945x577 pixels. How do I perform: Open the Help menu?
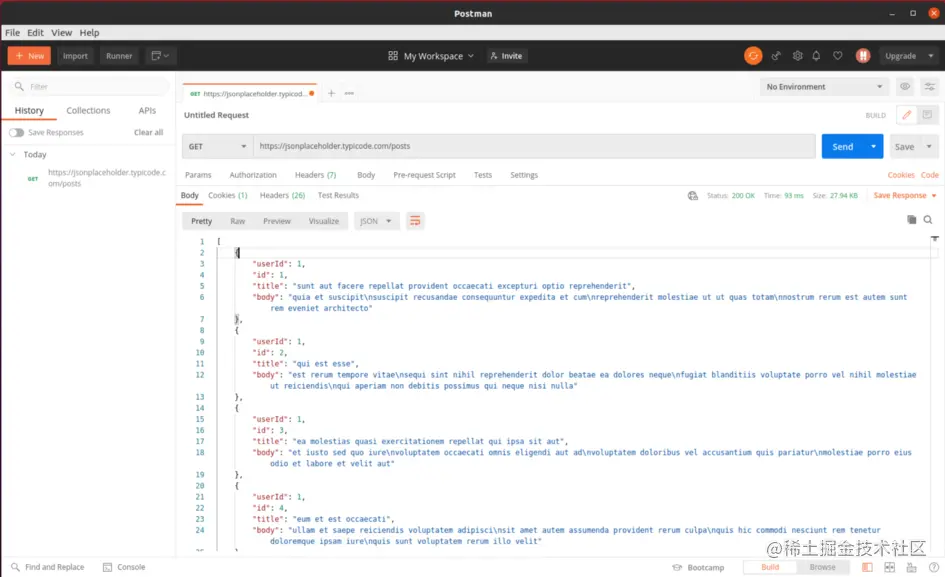[x=89, y=33]
